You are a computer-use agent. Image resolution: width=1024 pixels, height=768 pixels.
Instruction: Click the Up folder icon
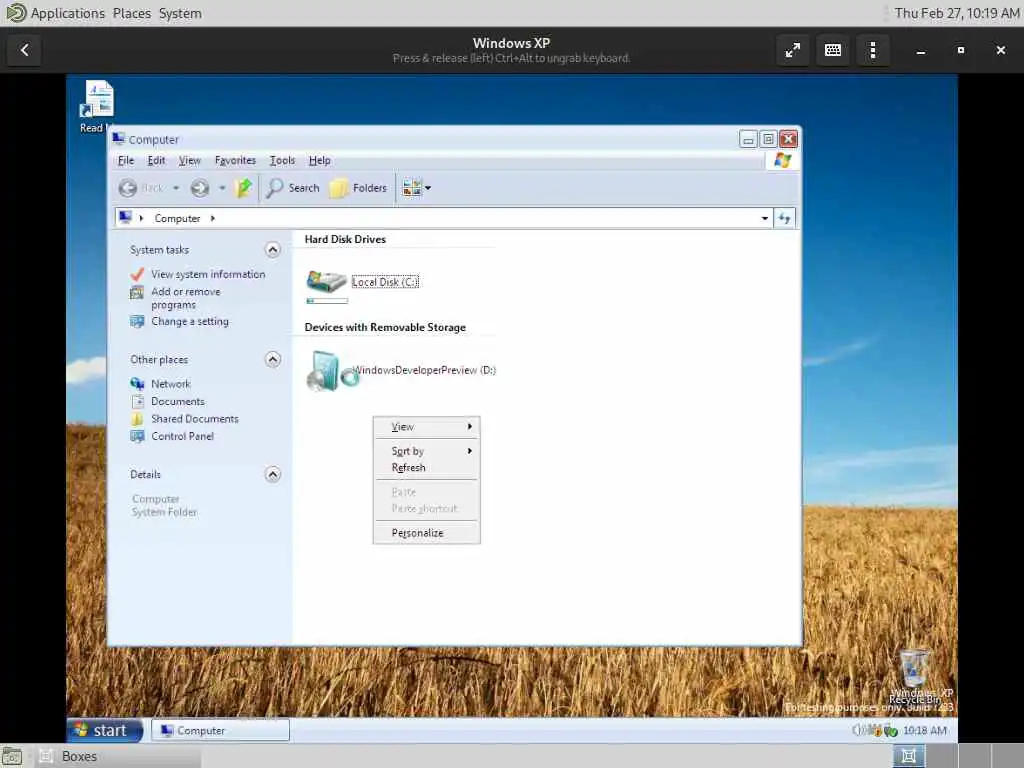point(244,188)
